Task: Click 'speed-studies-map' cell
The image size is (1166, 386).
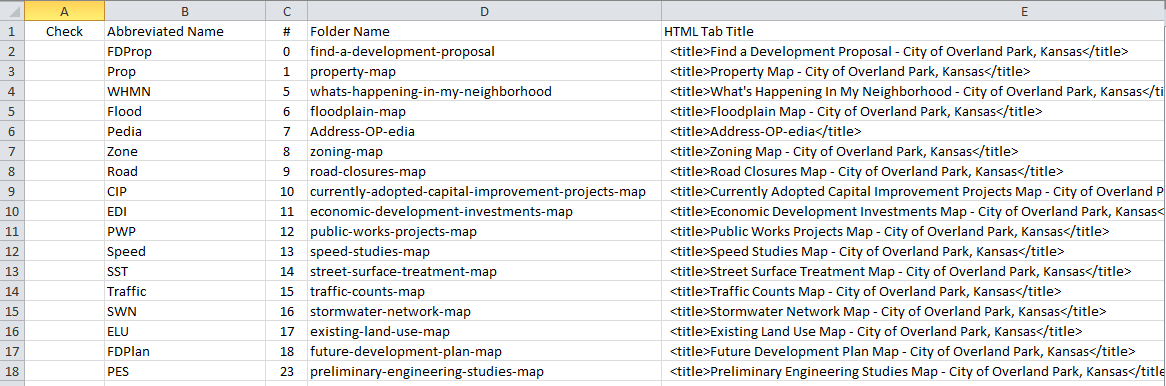Action: (484, 252)
